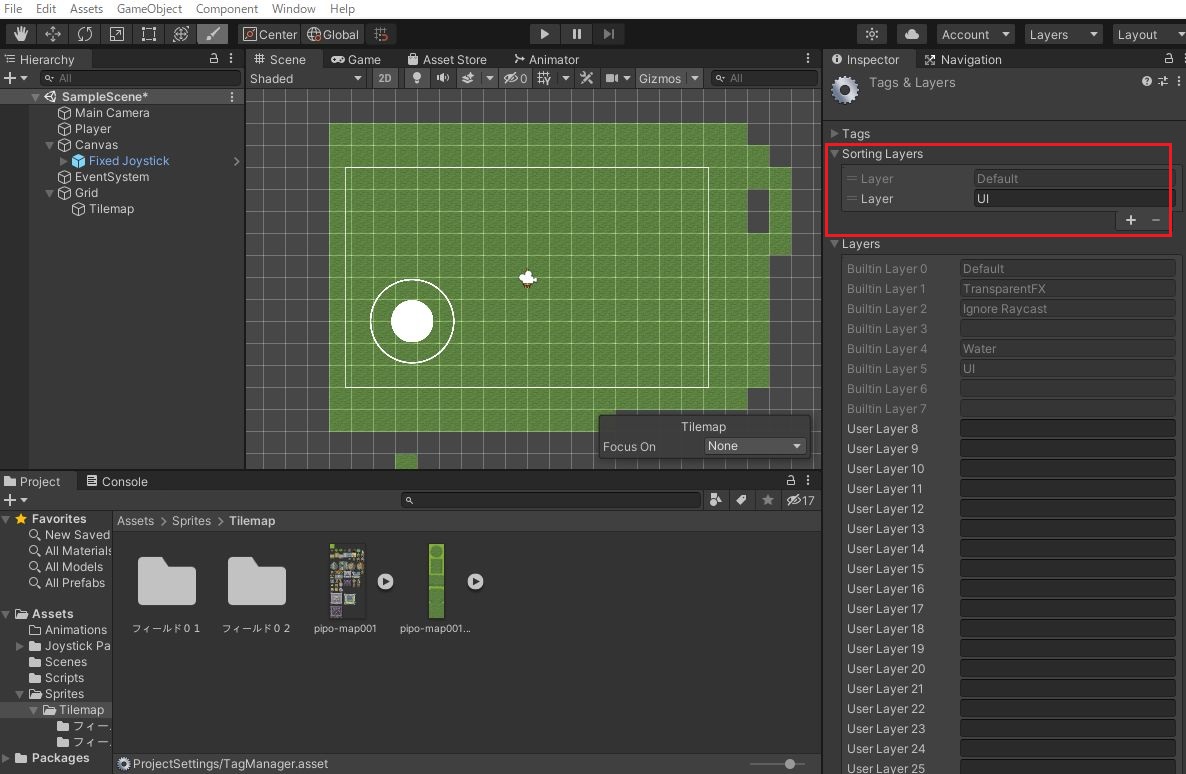Collapse the Canvas object in Hierarchy
The width and height of the screenshot is (1186, 774).
[50, 145]
